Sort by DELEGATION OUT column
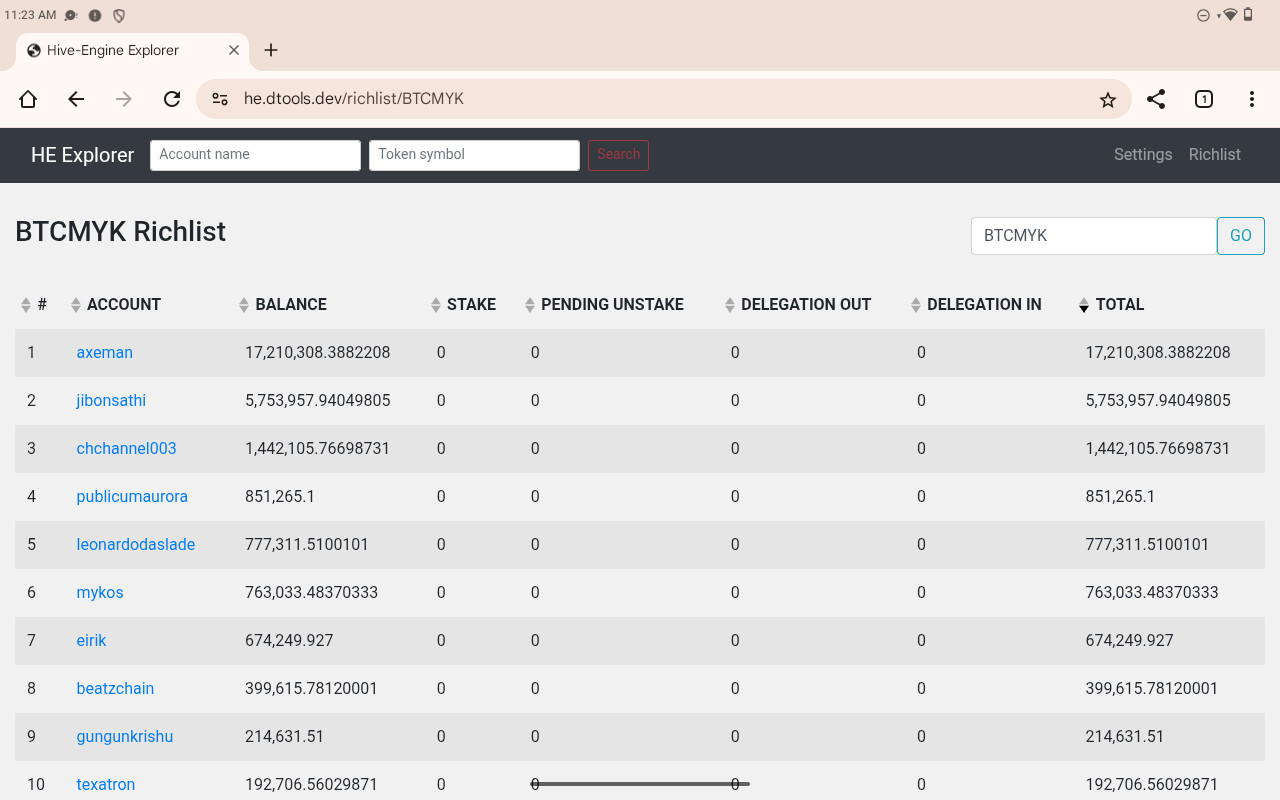1280x800 pixels. tap(805, 305)
